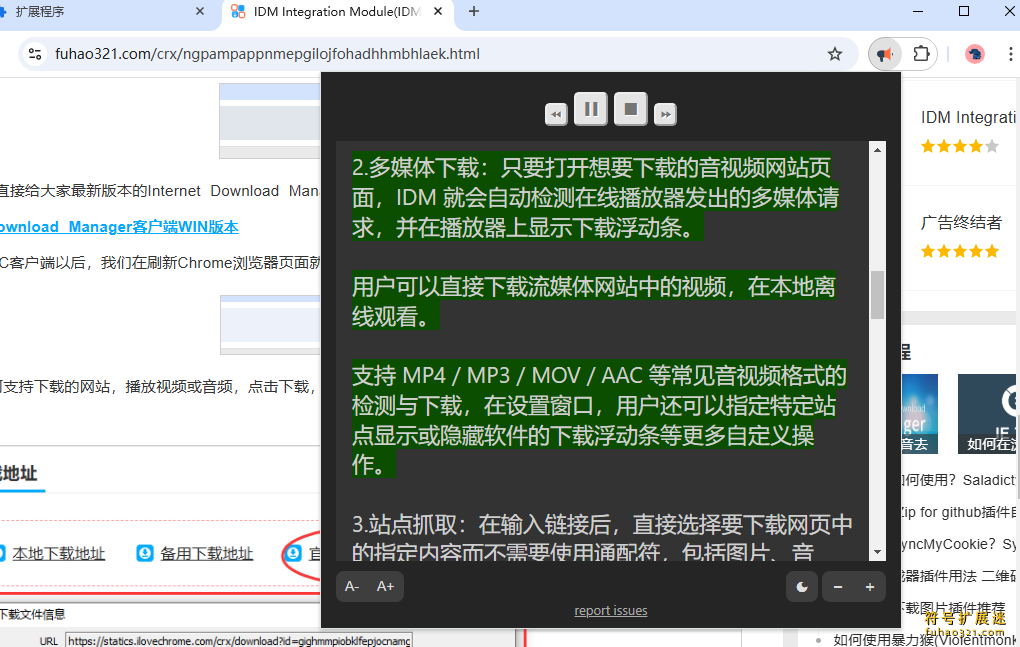Pause the read-aloud playback
Image resolution: width=1020 pixels, height=647 pixels.
591,109
